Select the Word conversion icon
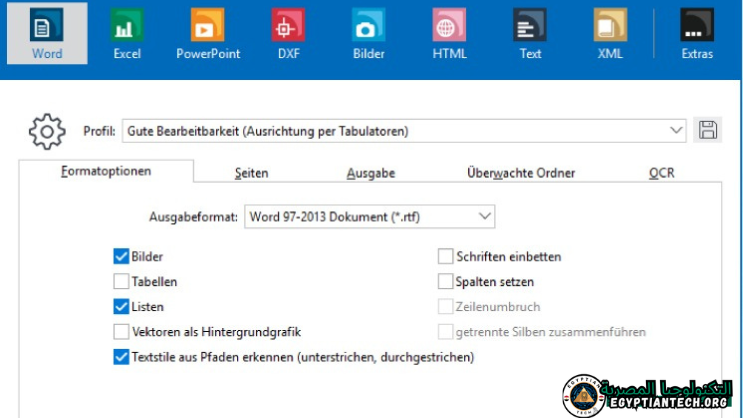743x418 pixels. coord(46,26)
